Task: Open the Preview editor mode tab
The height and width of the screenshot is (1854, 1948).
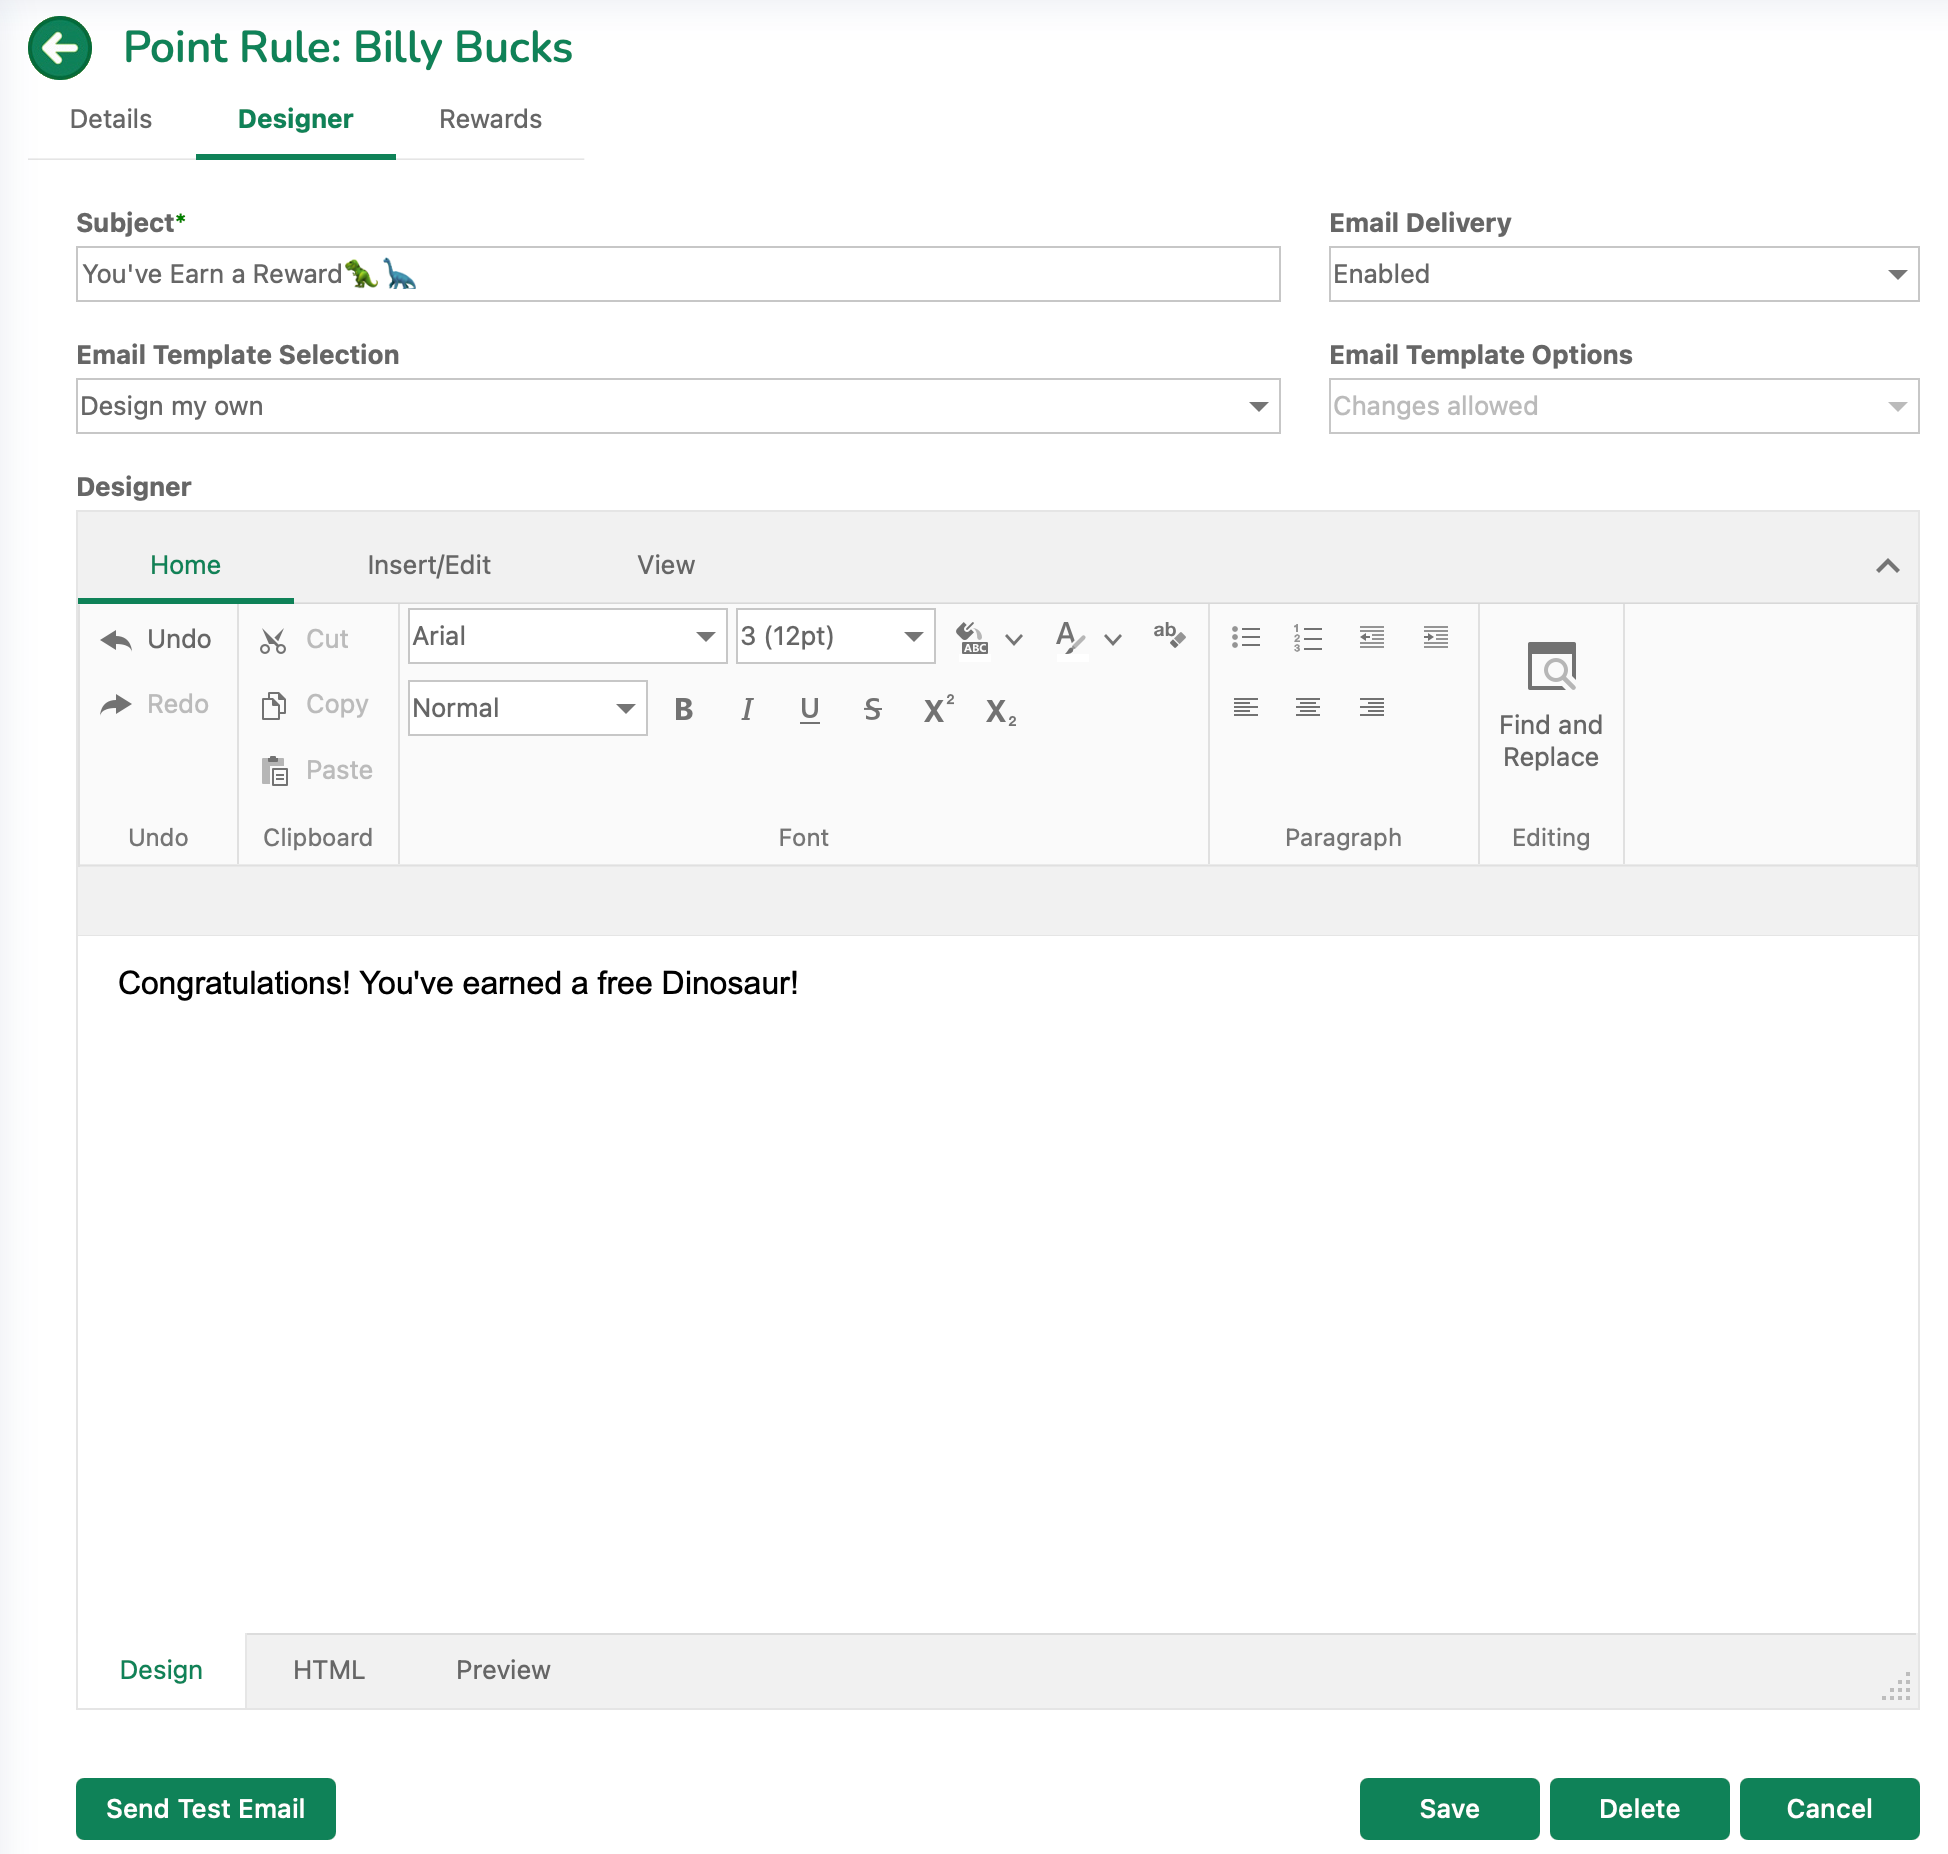Action: point(503,1670)
